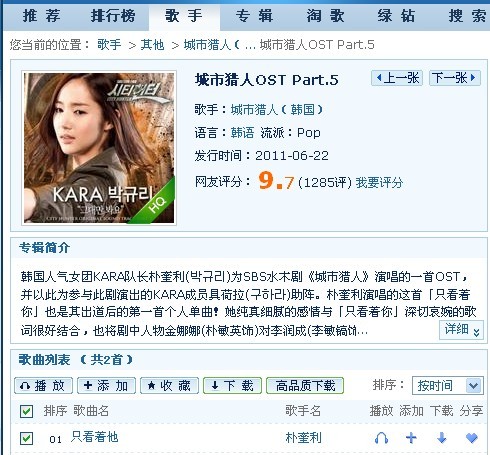Play song 只看着他 with headphone icon

381,438
